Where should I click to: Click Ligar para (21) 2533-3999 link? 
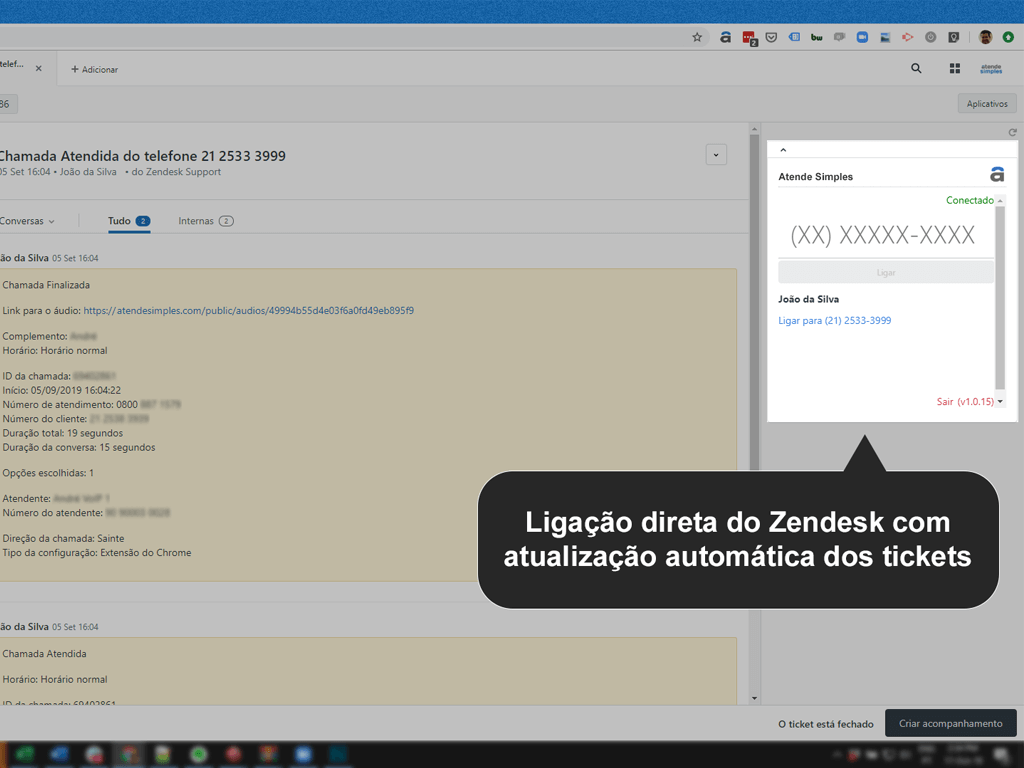pos(834,321)
